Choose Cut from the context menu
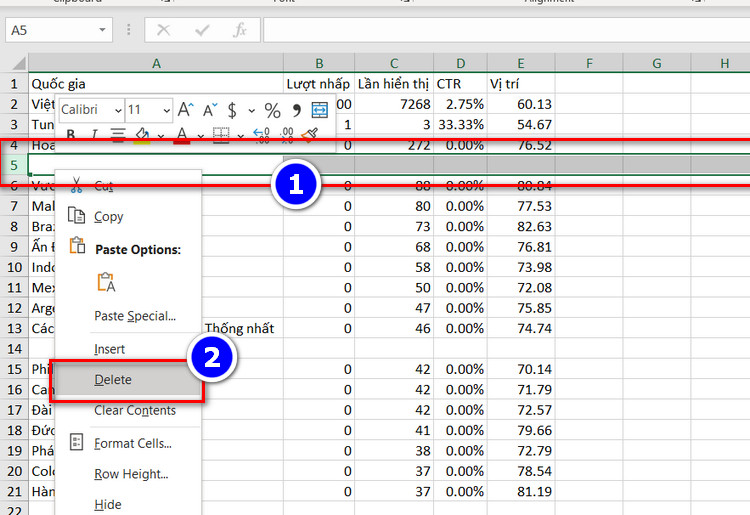This screenshot has height=515, width=750. coord(128,186)
